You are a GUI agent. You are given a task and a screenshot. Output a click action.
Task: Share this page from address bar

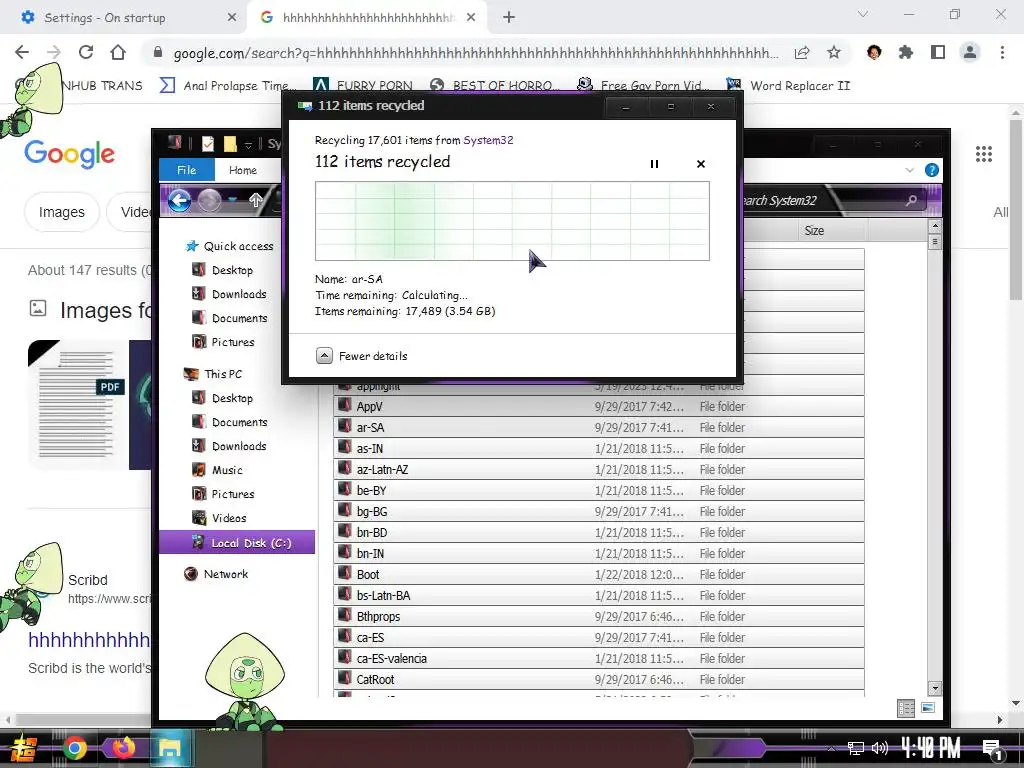(x=802, y=52)
